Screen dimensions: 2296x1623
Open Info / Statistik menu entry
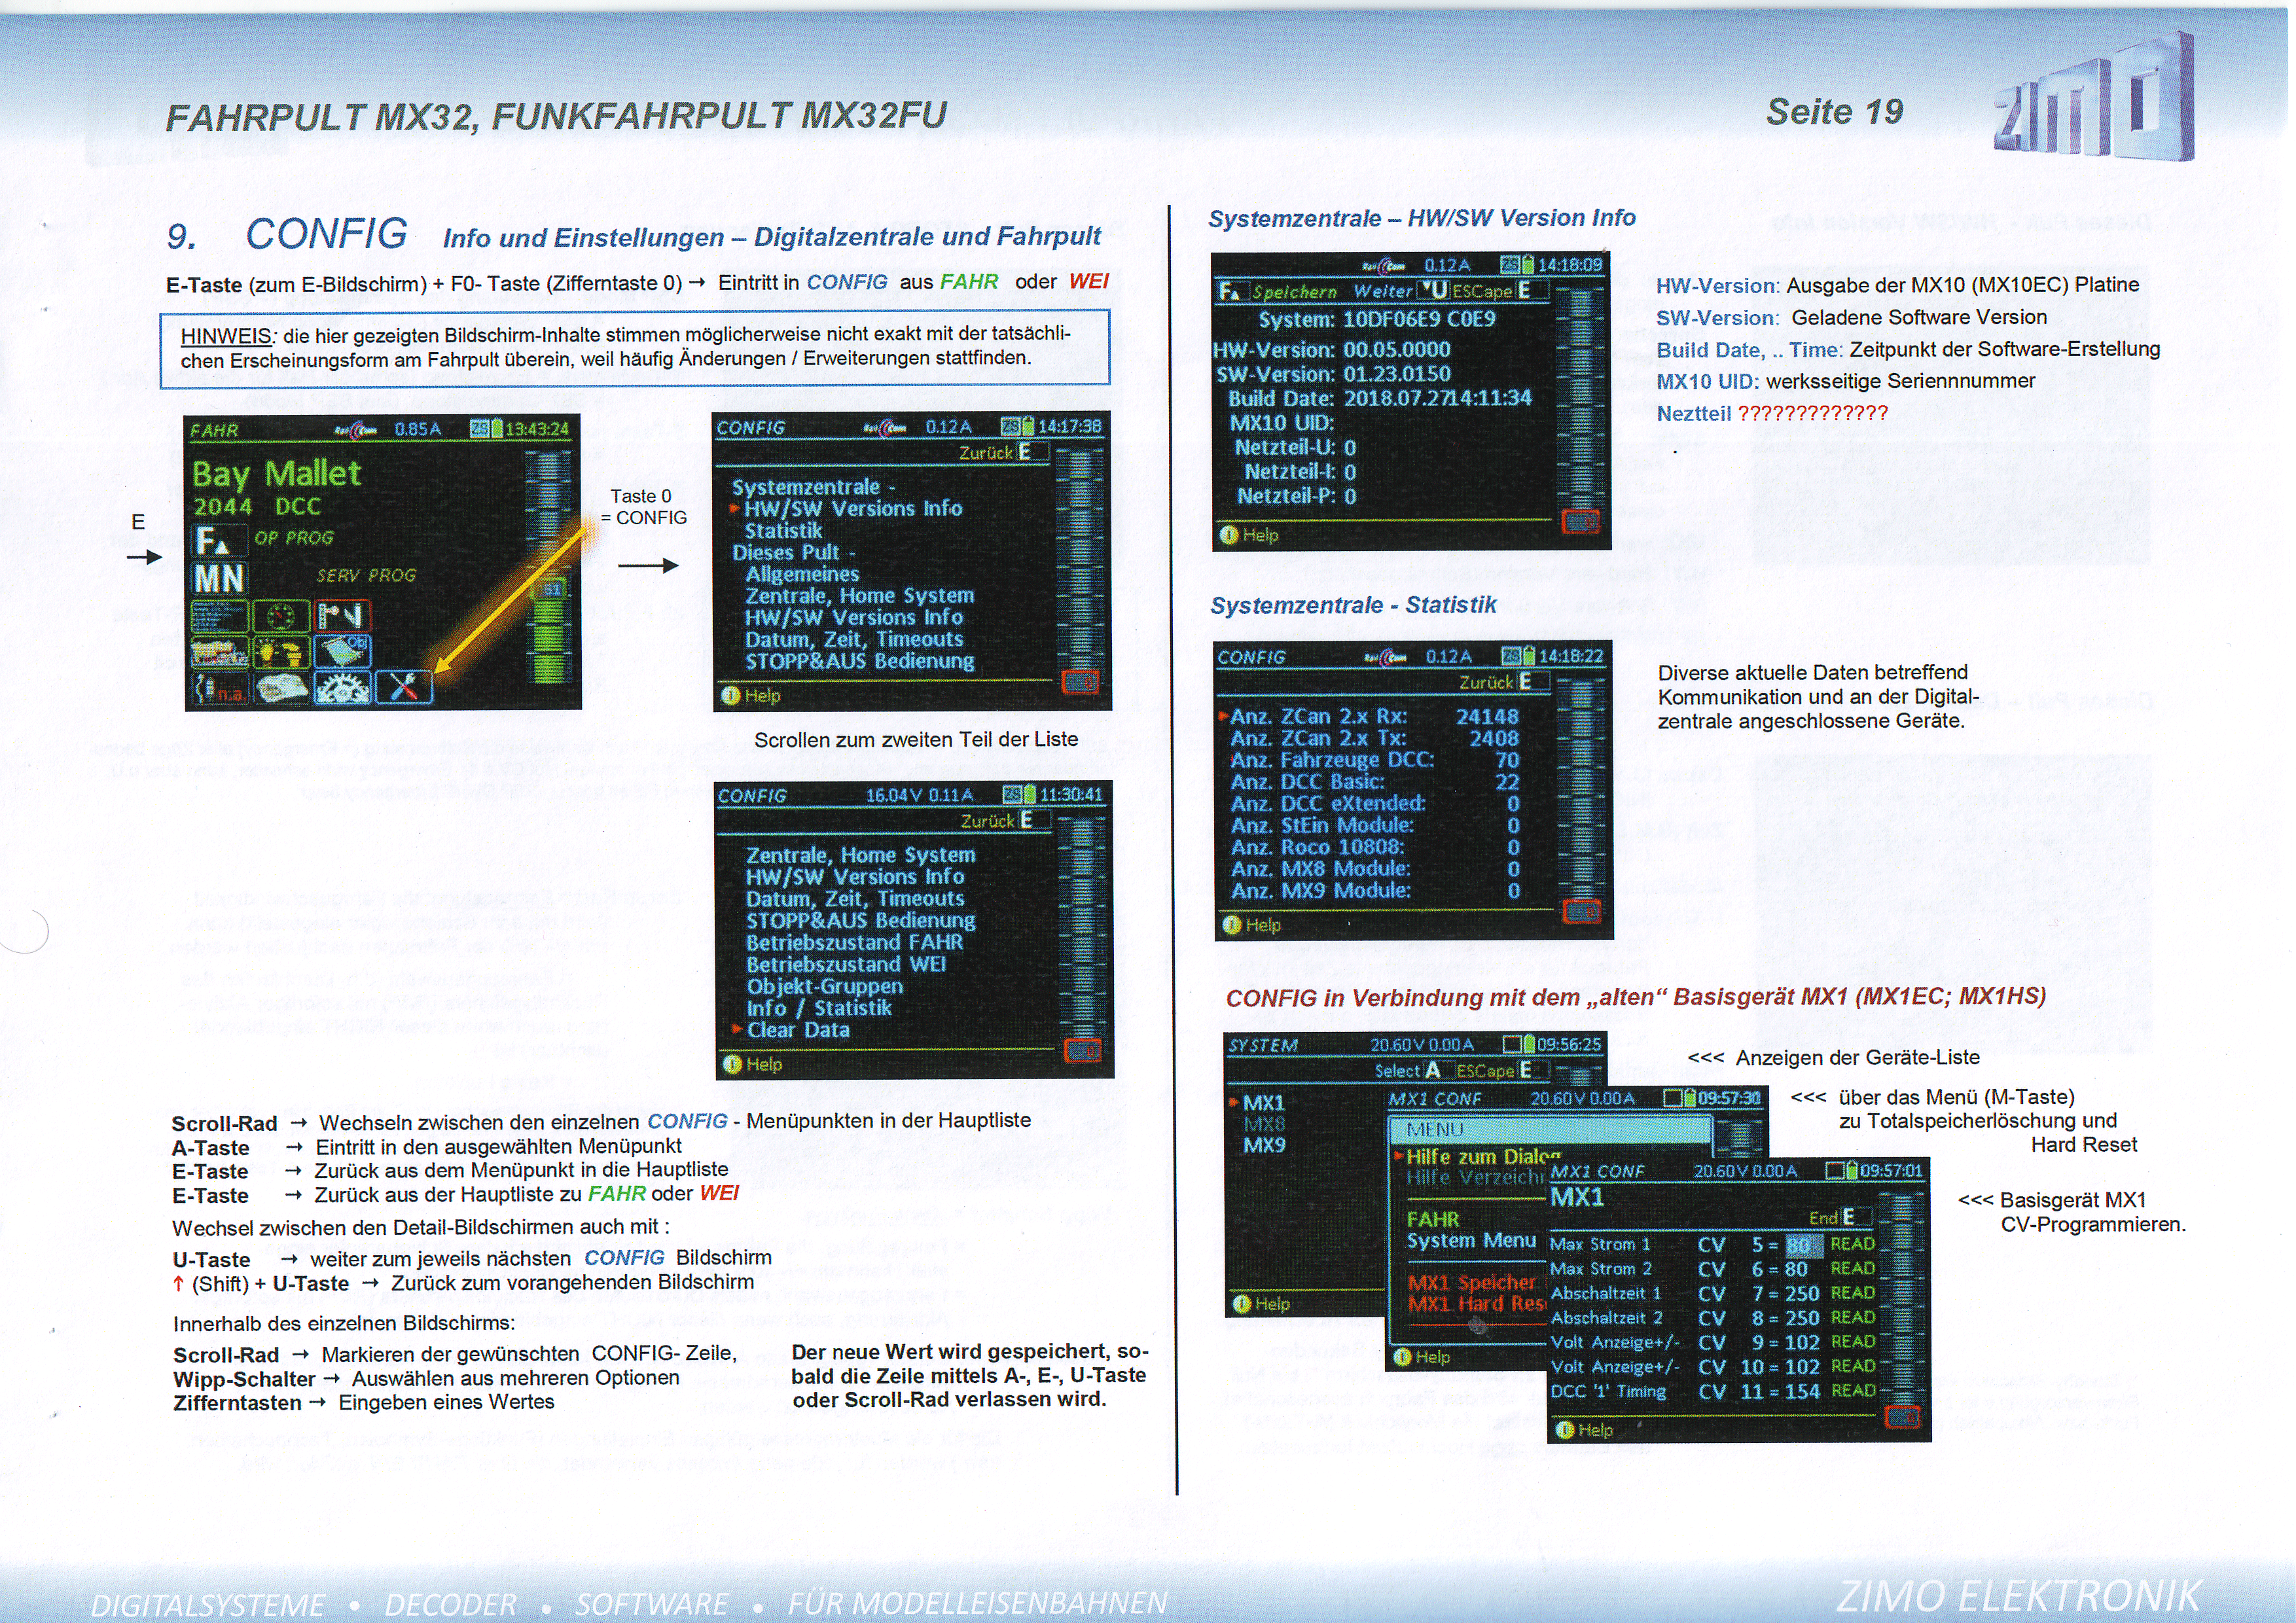(x=819, y=1008)
